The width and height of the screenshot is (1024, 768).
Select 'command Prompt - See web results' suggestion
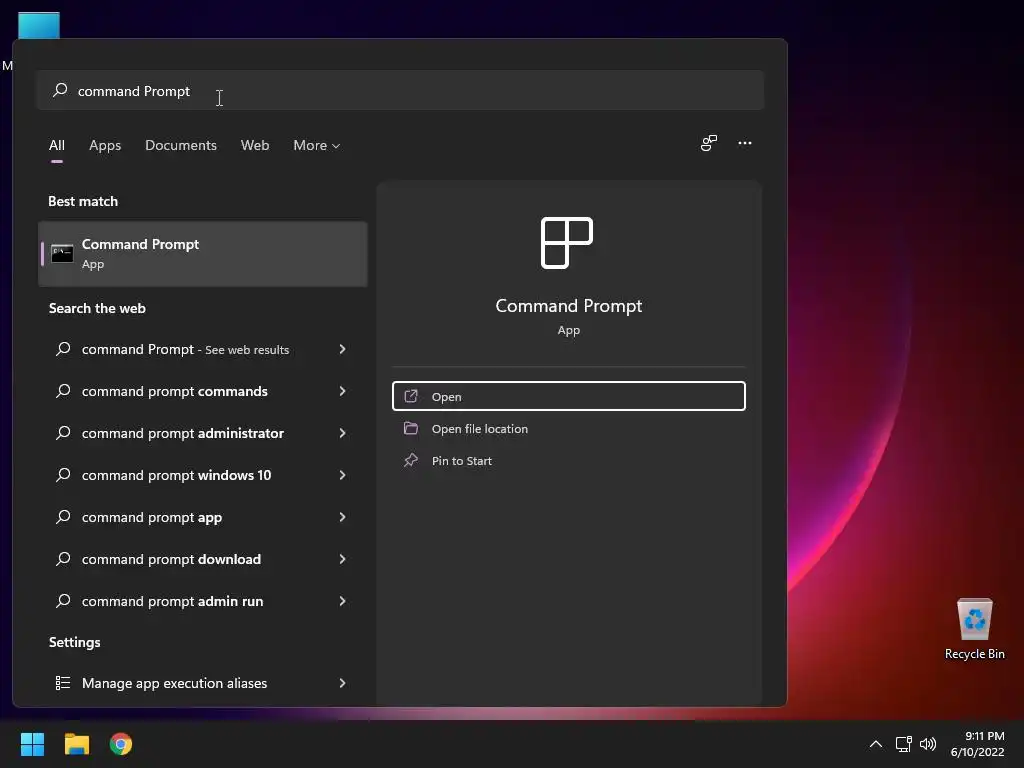pyautogui.click(x=202, y=349)
